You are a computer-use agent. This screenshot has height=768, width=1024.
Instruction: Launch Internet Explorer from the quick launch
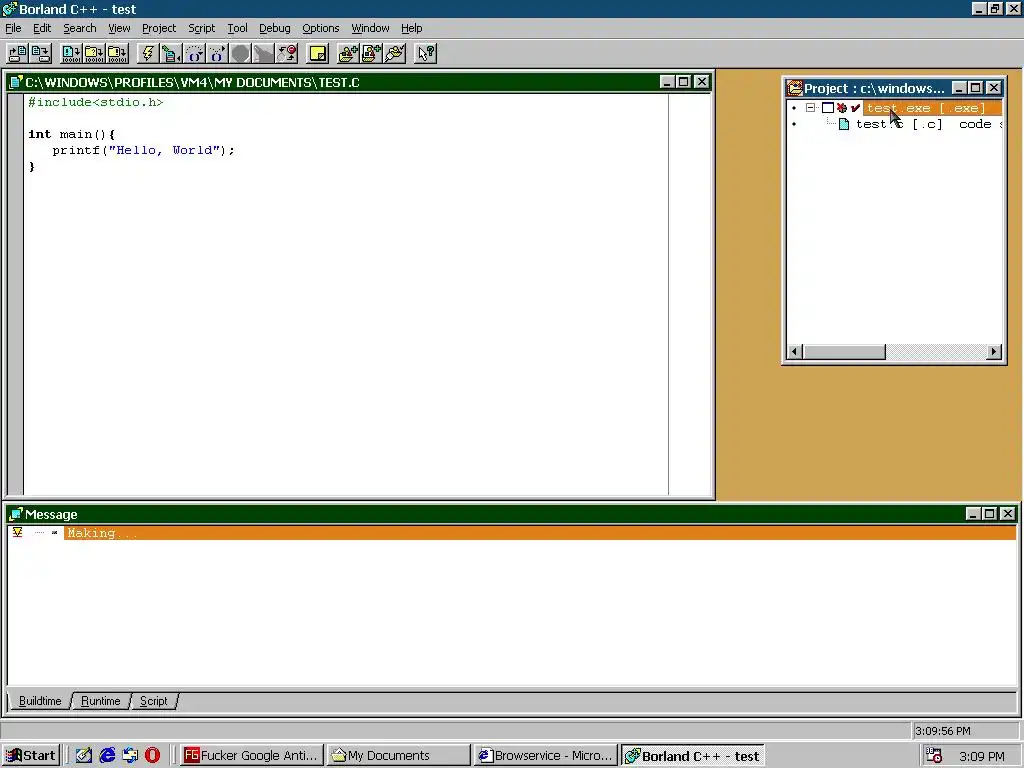(107, 755)
